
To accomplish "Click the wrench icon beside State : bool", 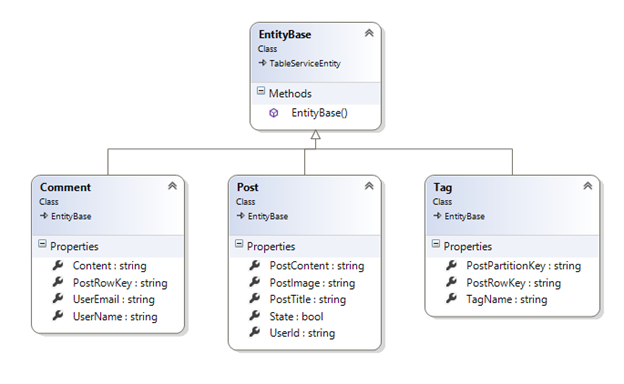I will 255,316.
